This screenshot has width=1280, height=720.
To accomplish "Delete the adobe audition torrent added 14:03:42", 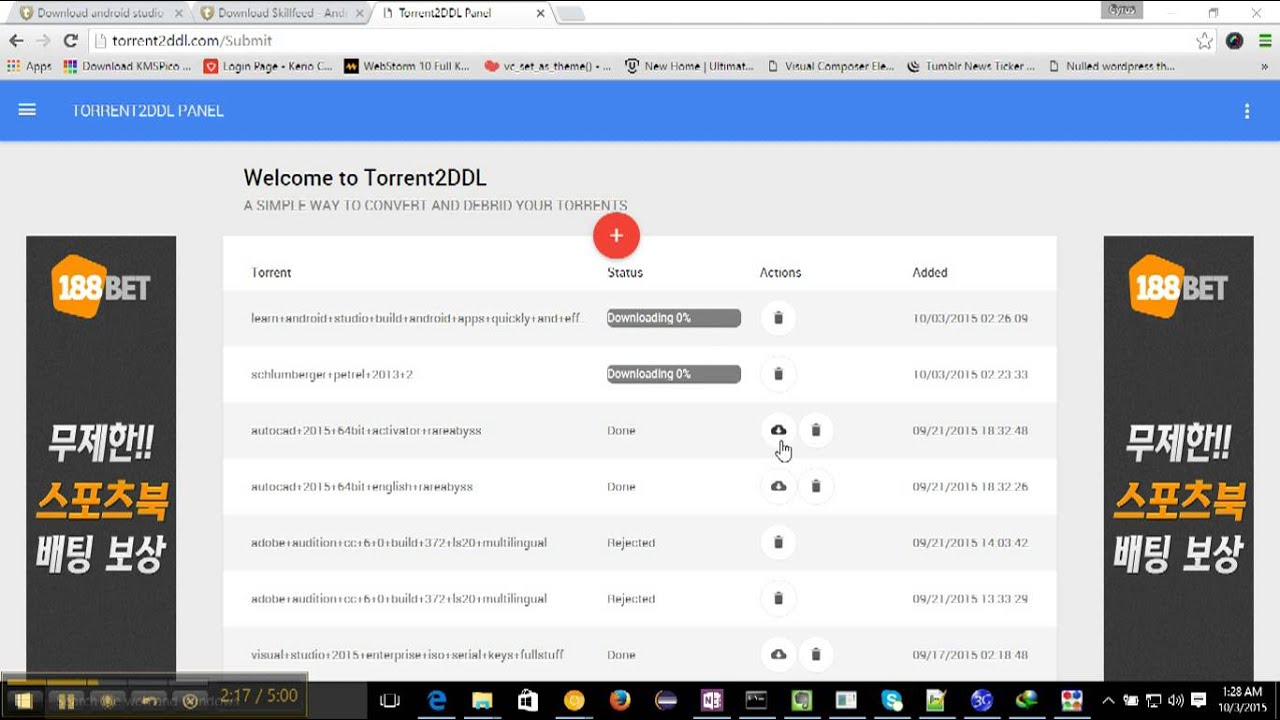I will coord(778,542).
